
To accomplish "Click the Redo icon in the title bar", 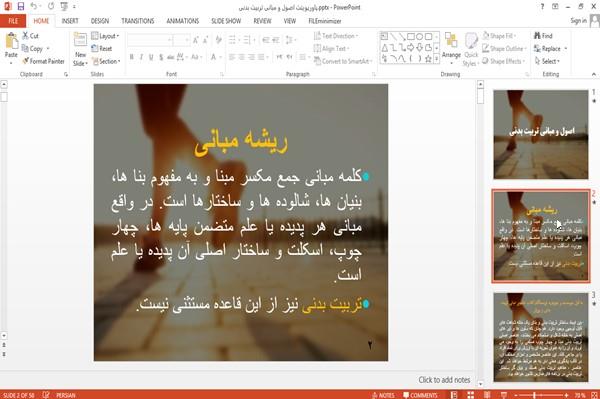I will tap(51, 6).
